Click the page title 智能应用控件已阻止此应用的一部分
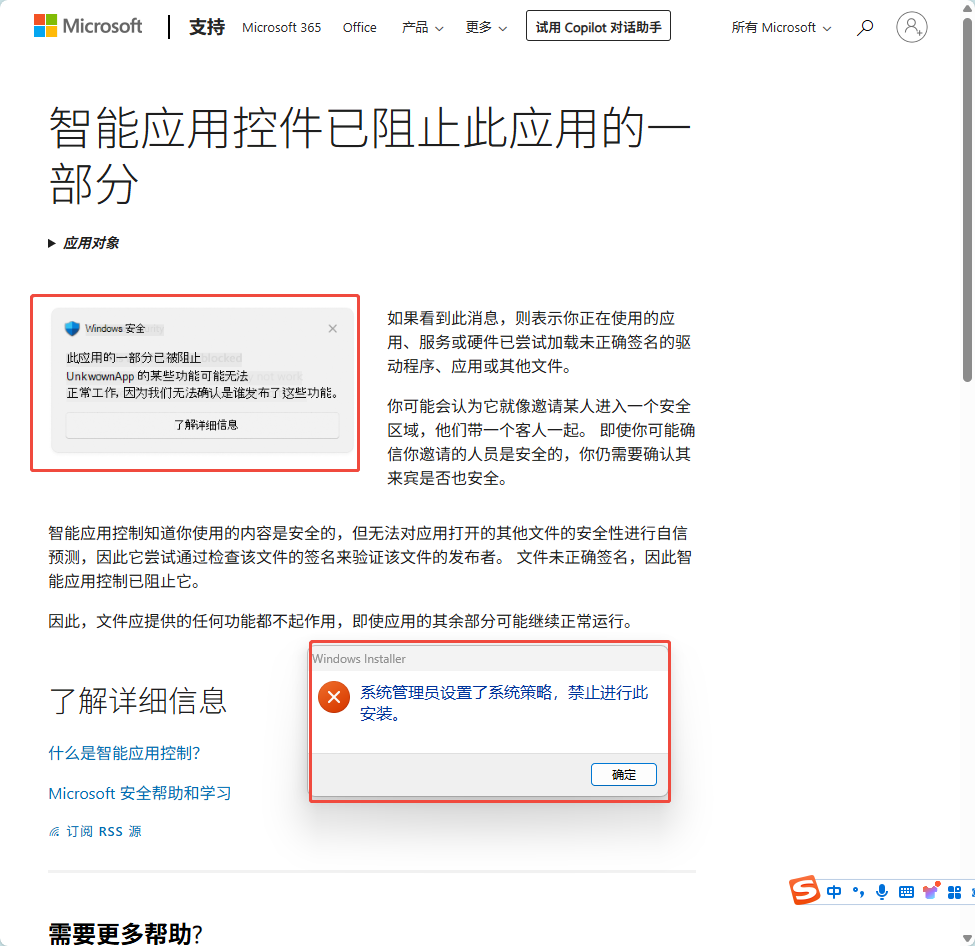The image size is (975, 946). click(369, 155)
